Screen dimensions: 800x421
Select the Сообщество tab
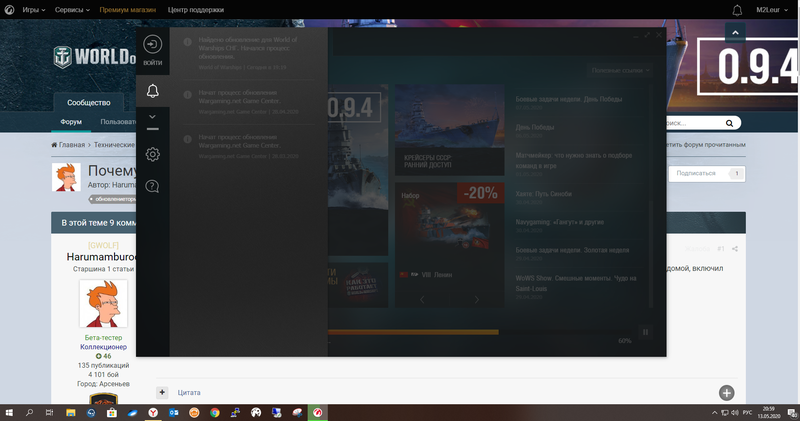click(89, 103)
